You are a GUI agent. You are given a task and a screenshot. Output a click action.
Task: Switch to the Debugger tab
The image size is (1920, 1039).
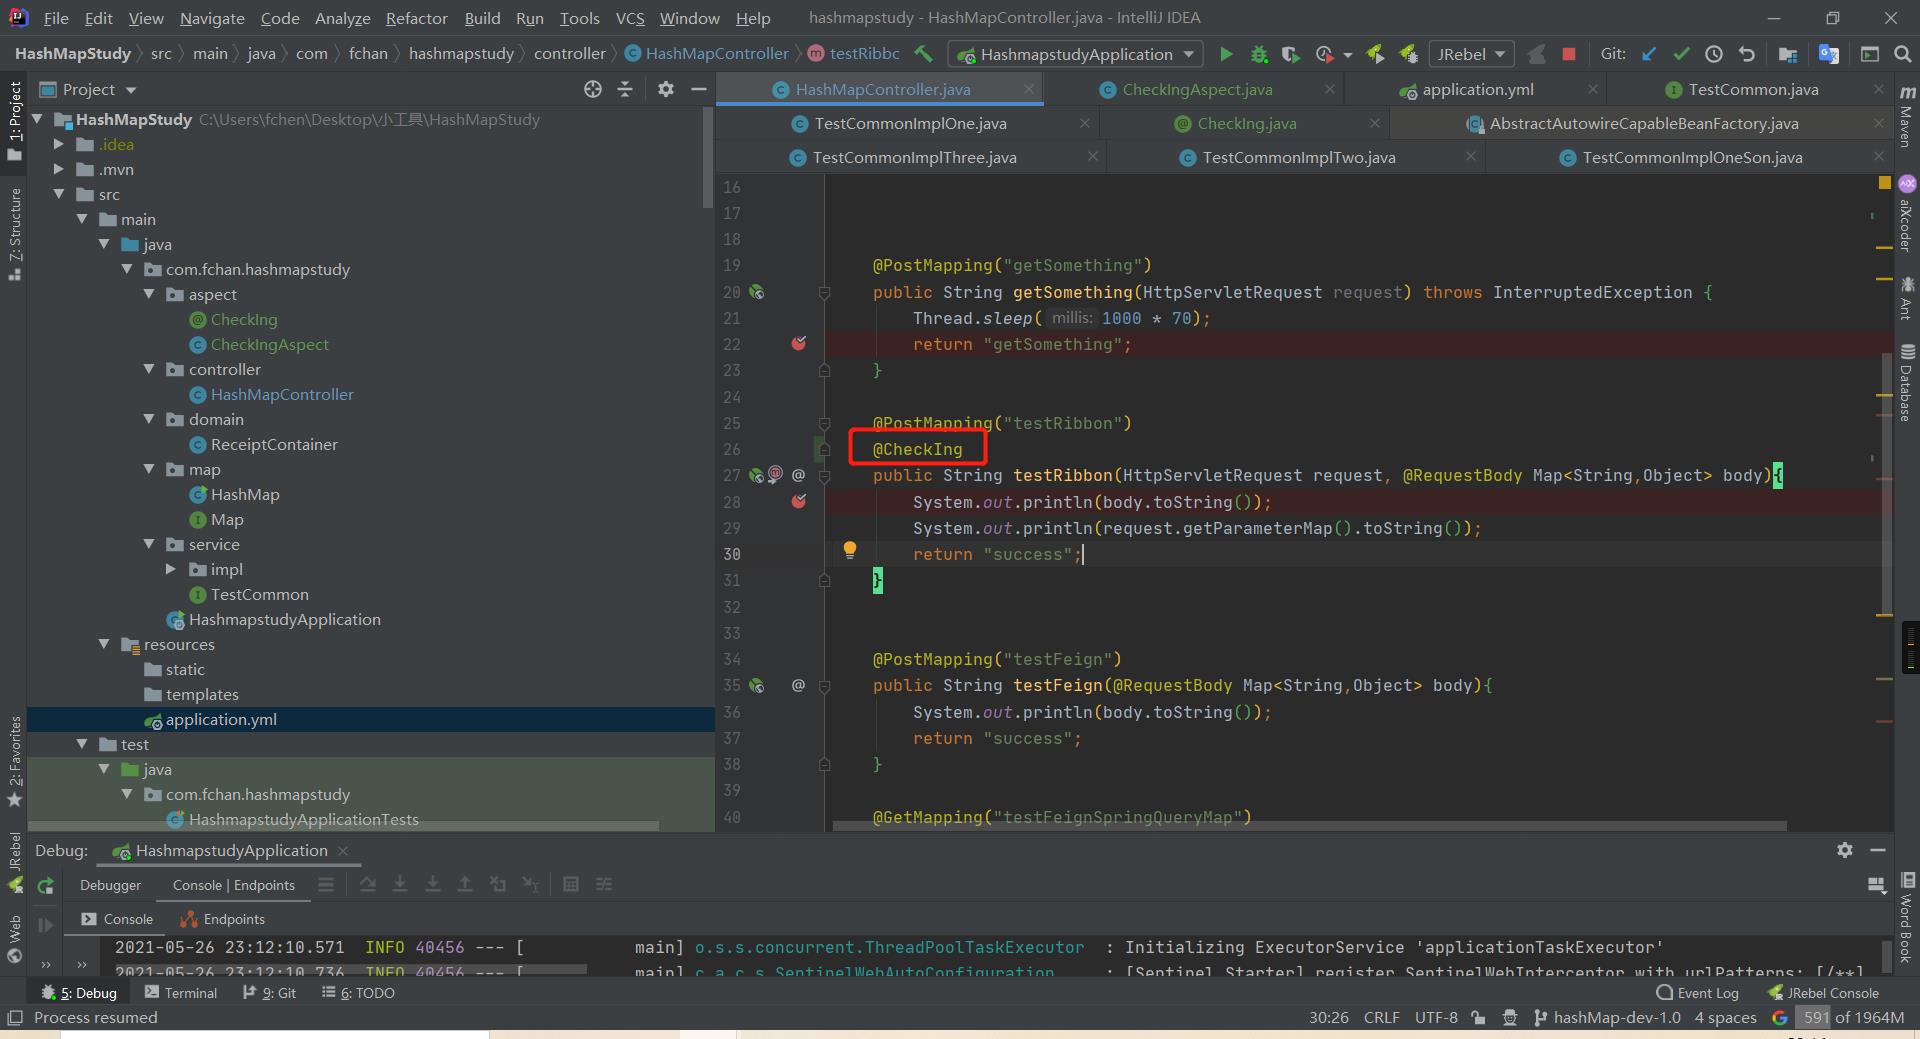pos(110,885)
